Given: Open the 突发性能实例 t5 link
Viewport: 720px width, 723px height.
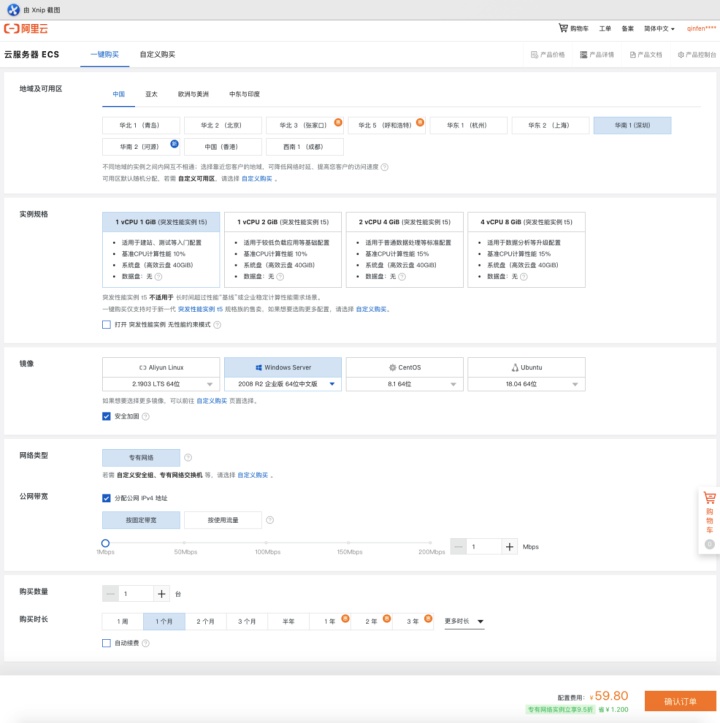Looking at the screenshot, I should (200, 309).
